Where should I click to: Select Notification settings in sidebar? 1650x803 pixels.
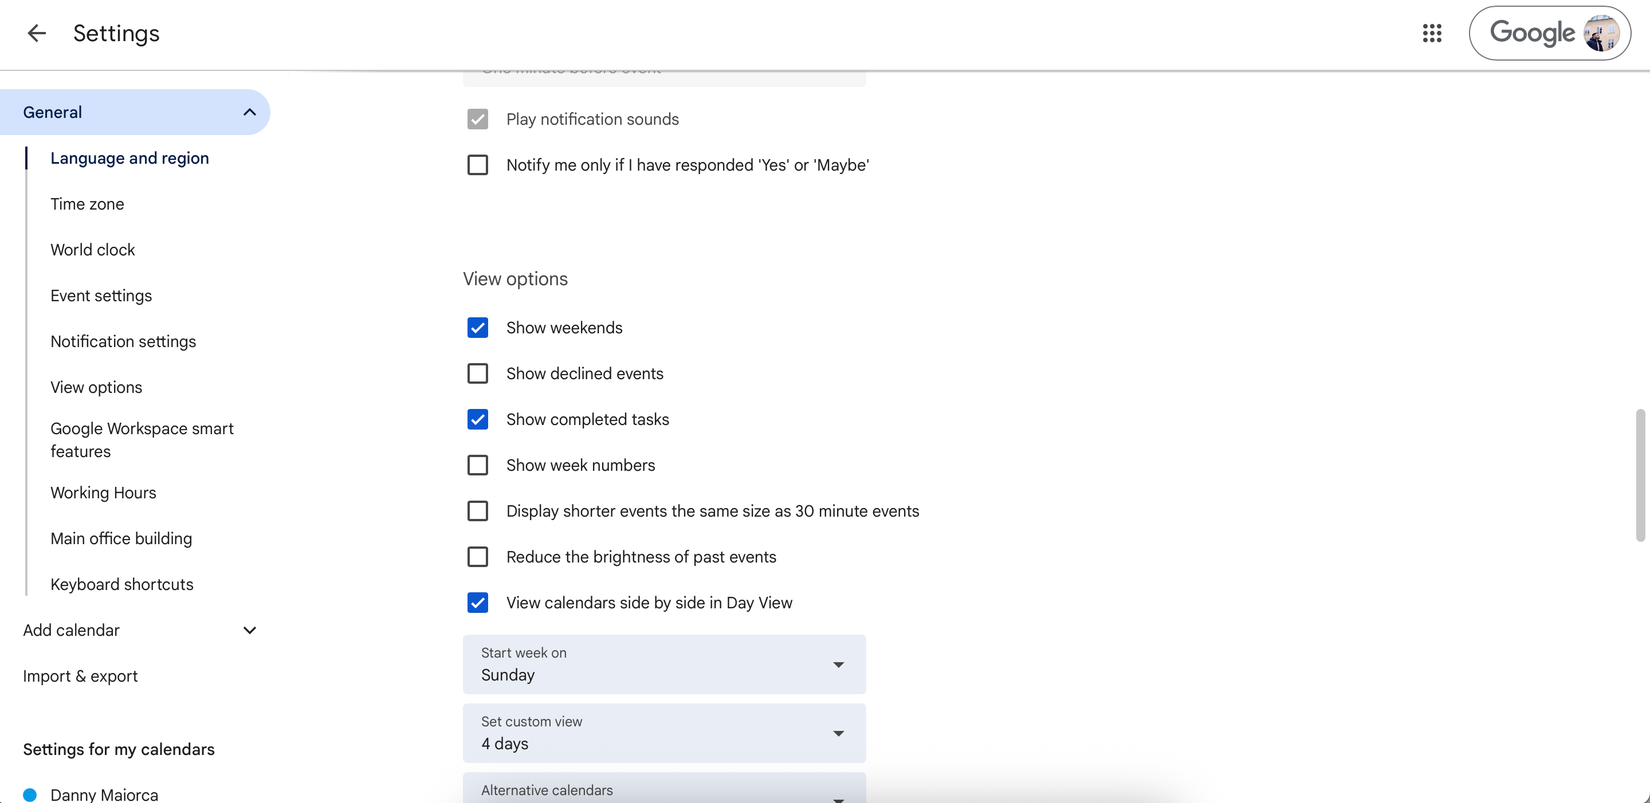[123, 342]
